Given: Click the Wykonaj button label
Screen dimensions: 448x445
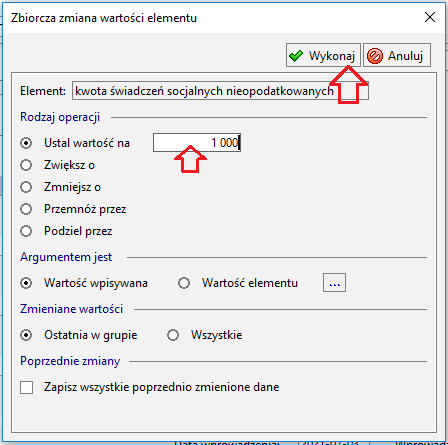Looking at the screenshot, I should 331,56.
